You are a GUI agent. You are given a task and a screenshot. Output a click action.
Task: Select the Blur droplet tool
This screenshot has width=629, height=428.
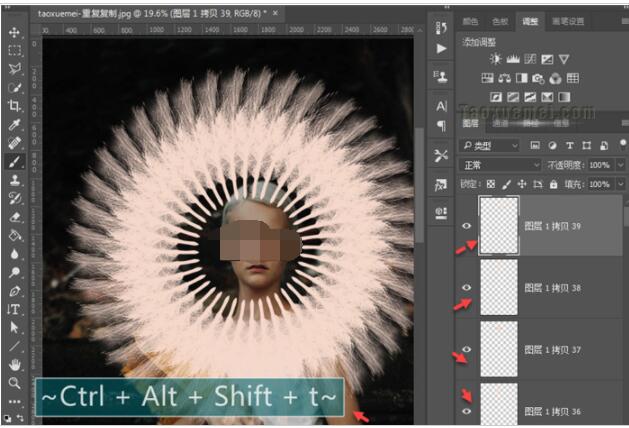click(14, 254)
